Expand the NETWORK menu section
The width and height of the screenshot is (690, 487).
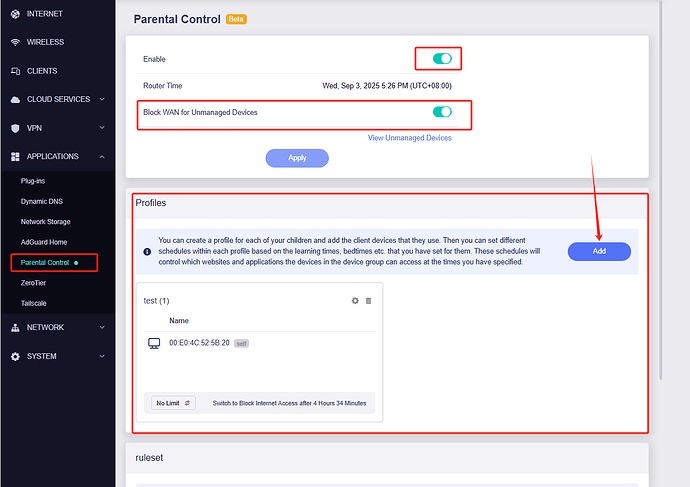[x=102, y=327]
